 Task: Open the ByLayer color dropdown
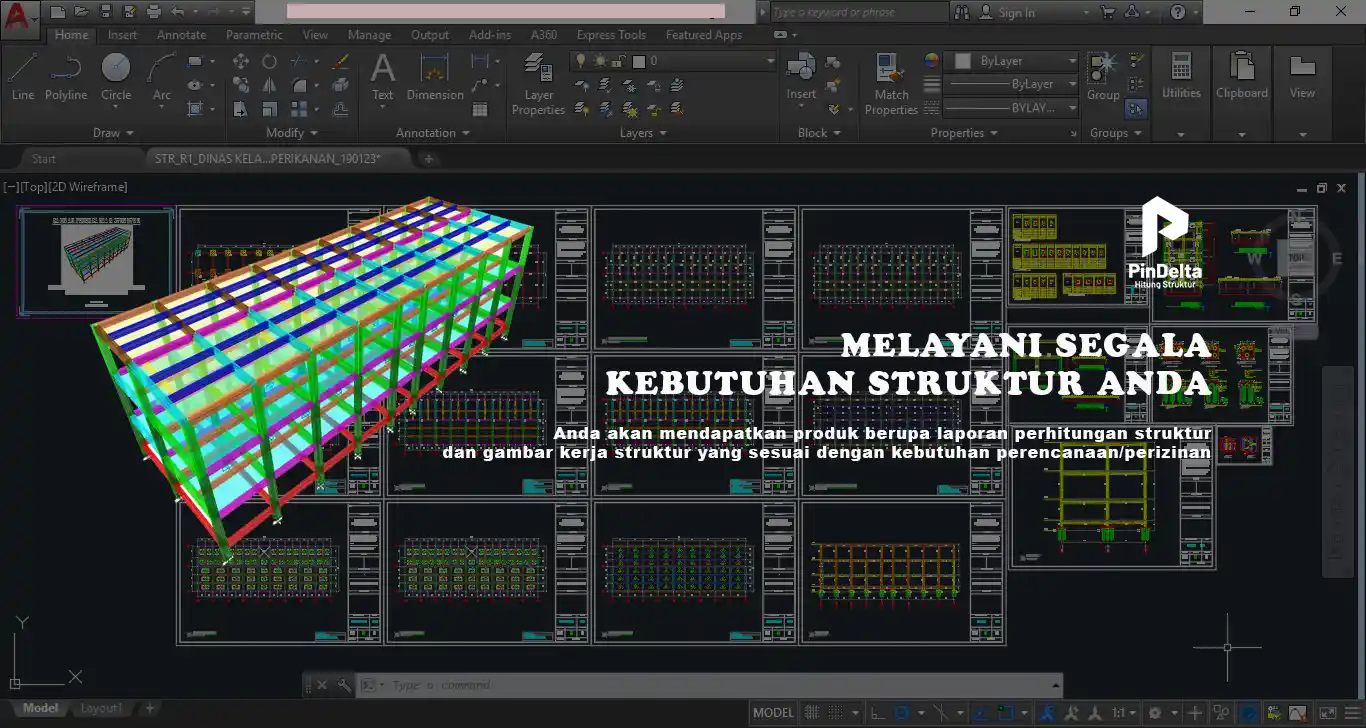tap(1072, 61)
